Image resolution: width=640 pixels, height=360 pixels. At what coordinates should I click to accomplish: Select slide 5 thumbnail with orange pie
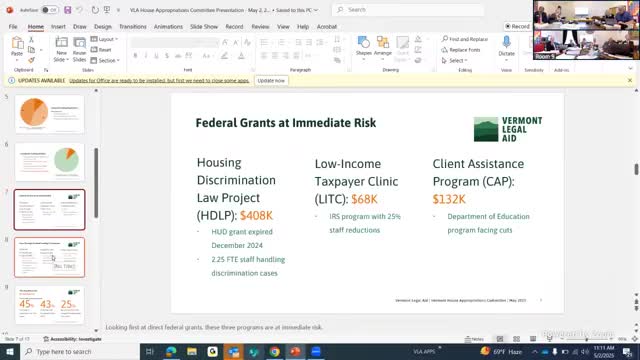pos(49,114)
